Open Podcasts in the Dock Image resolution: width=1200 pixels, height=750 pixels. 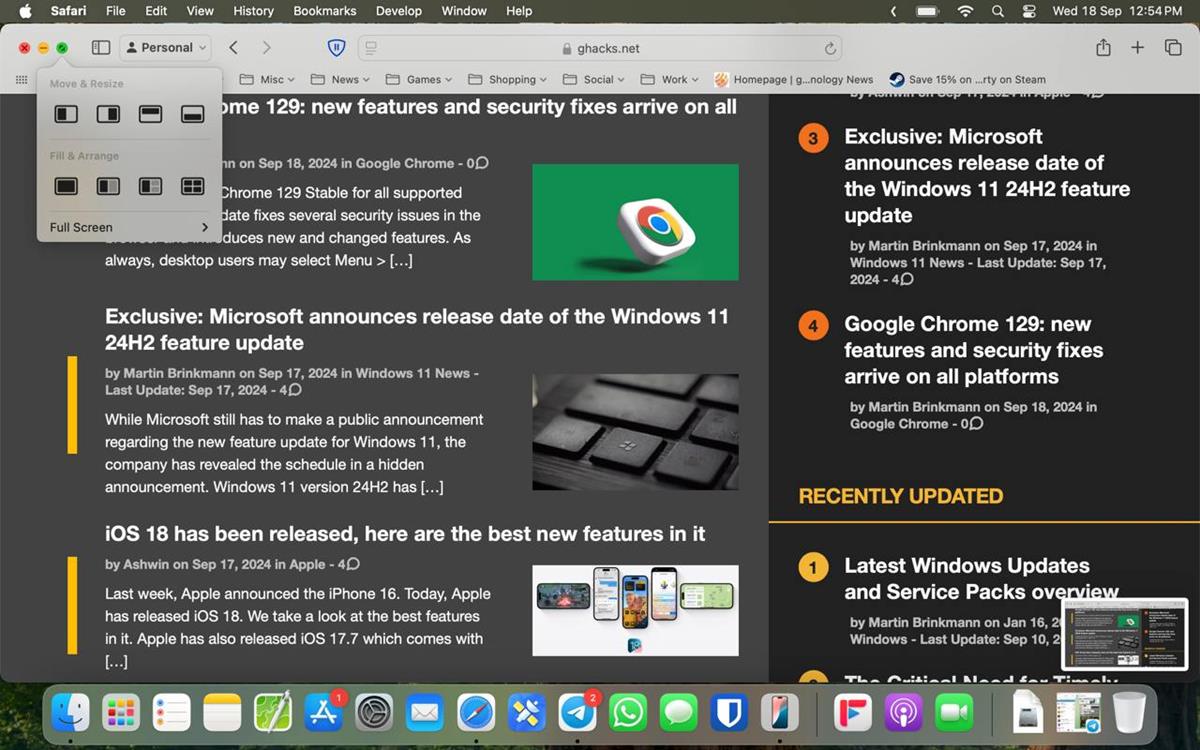904,713
